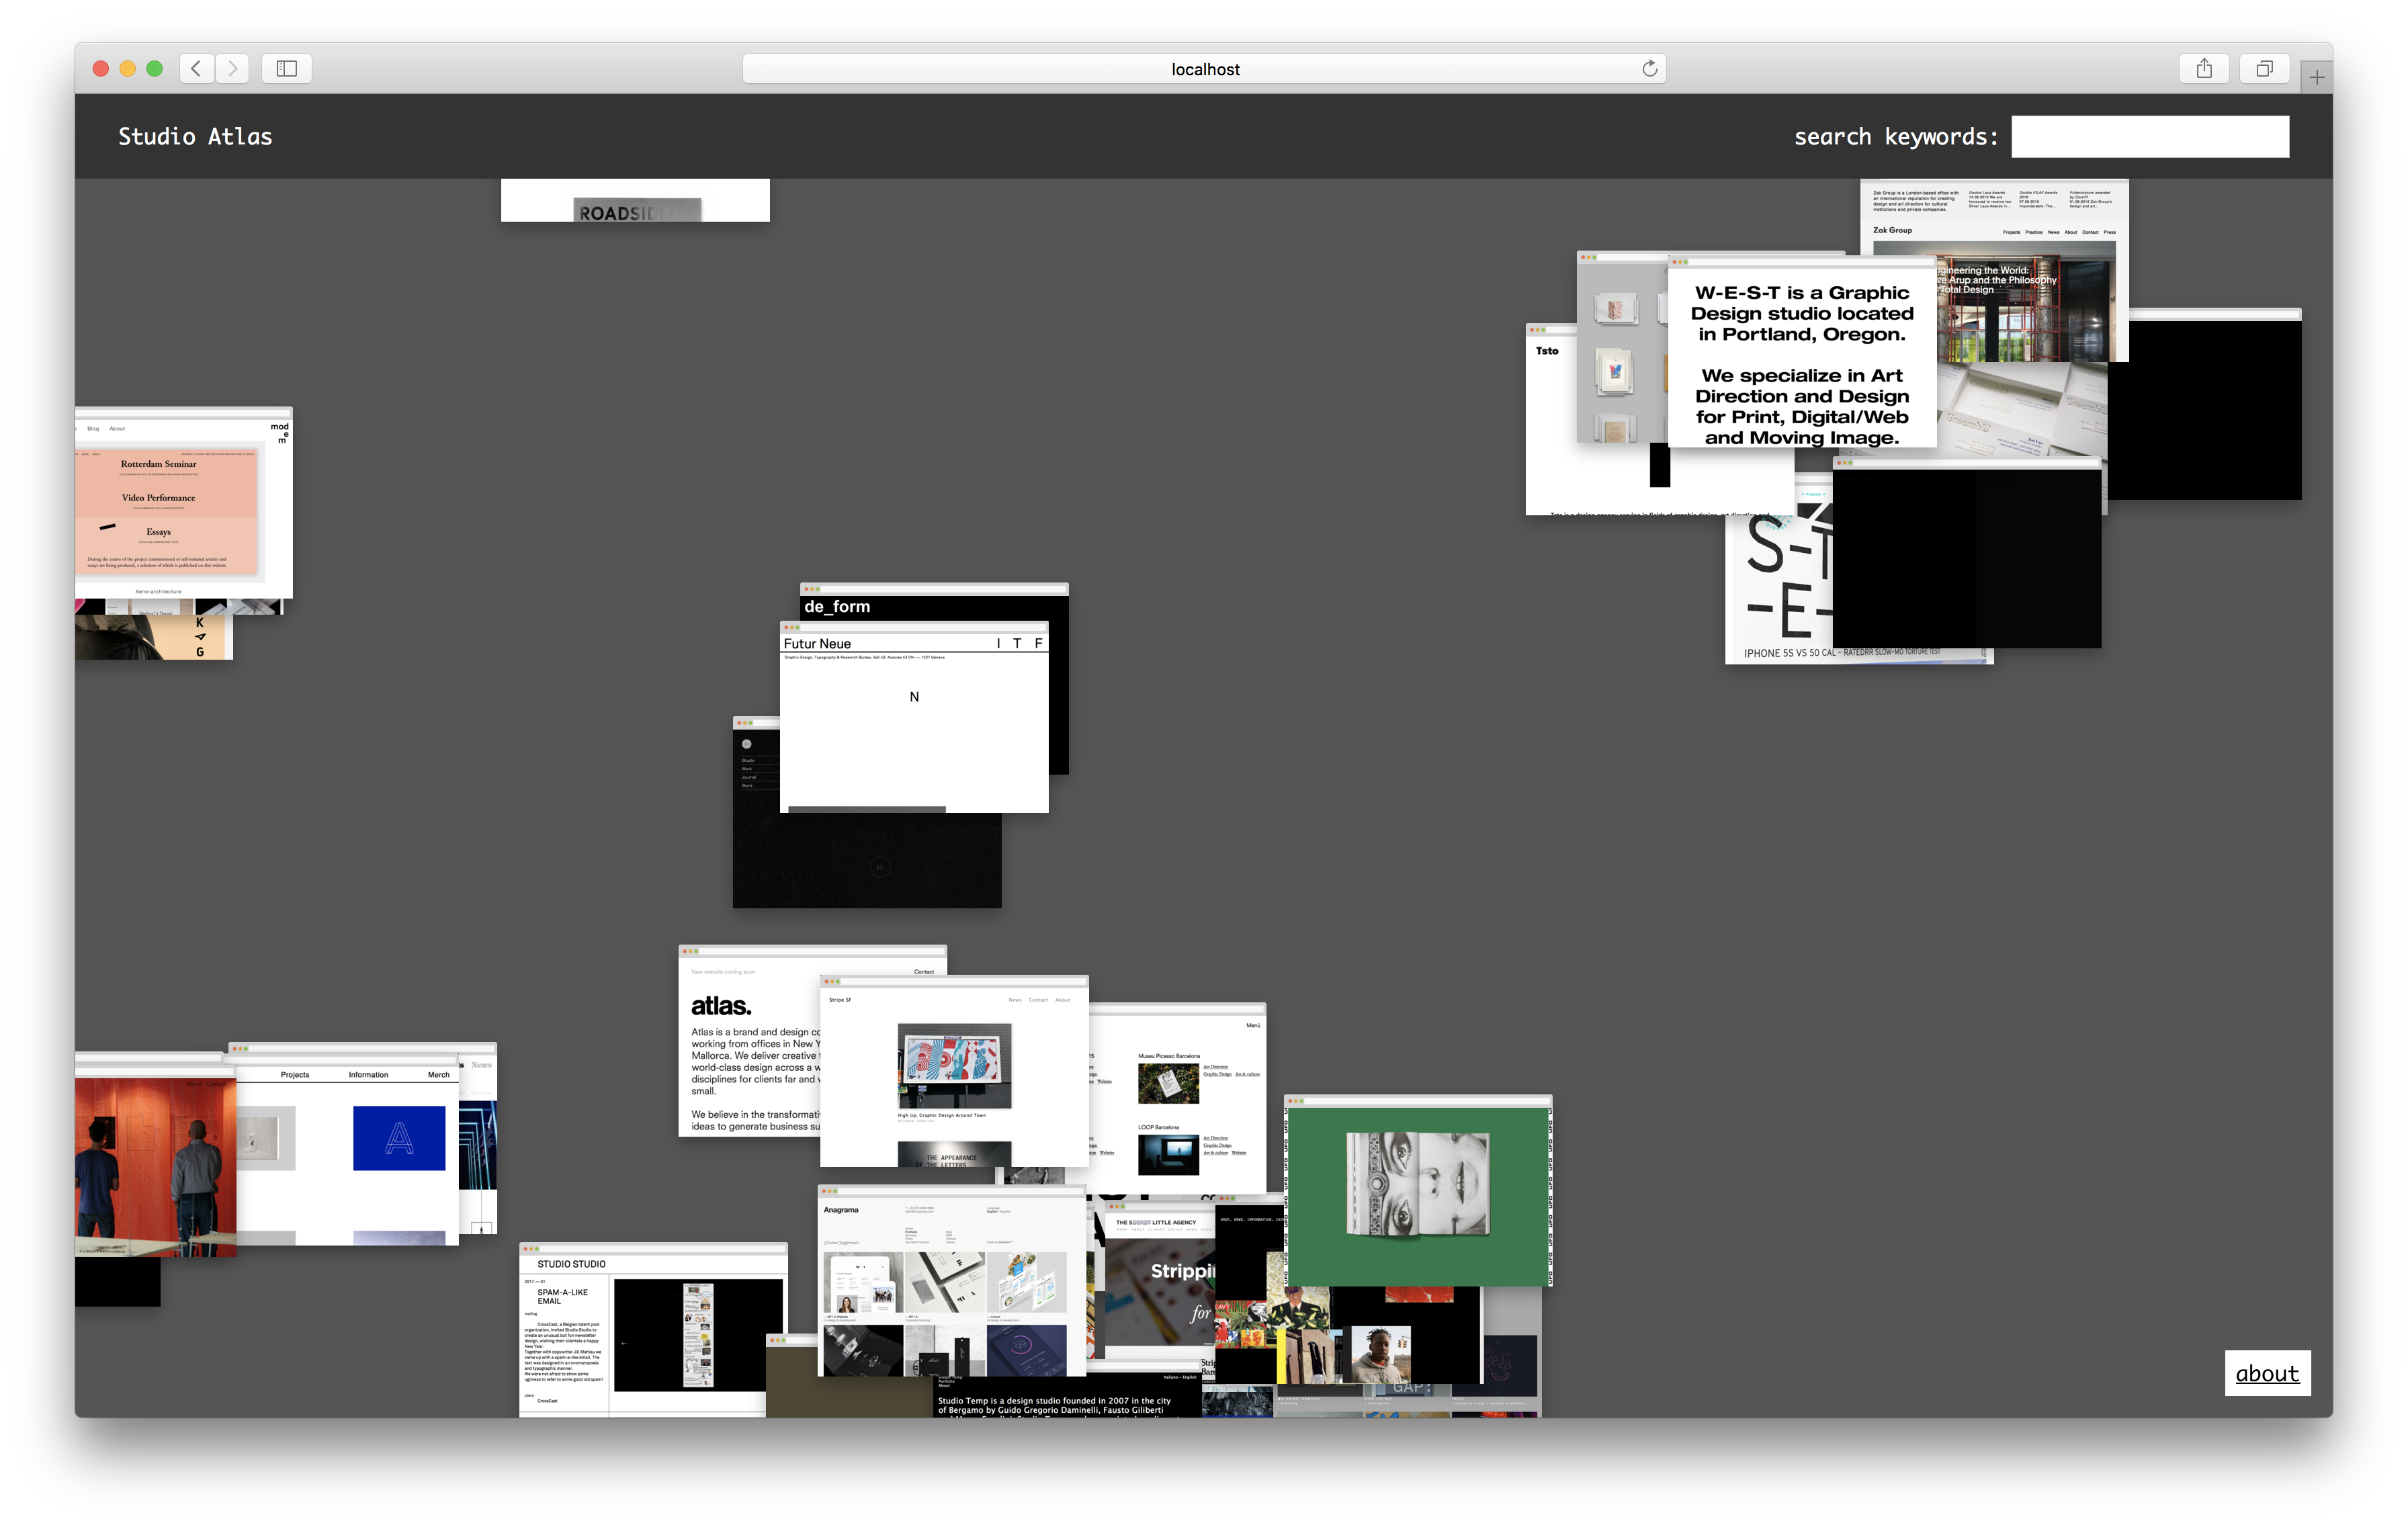Click the Safari forward arrow button
2408x1525 pixels.
tap(232, 68)
